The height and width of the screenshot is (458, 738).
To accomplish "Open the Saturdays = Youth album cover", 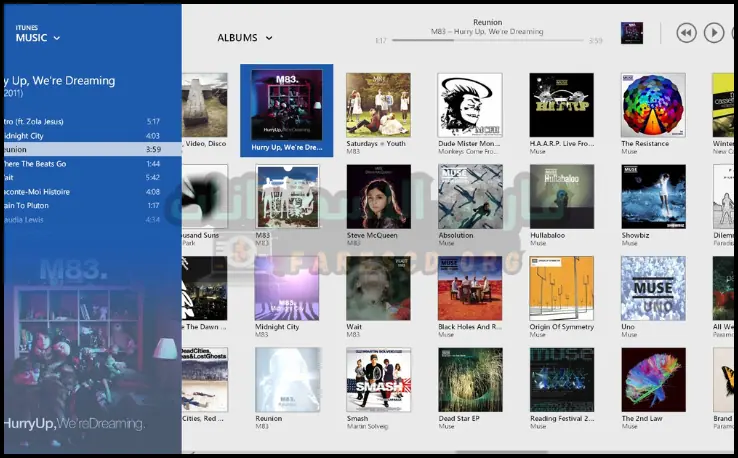I will tap(378, 105).
